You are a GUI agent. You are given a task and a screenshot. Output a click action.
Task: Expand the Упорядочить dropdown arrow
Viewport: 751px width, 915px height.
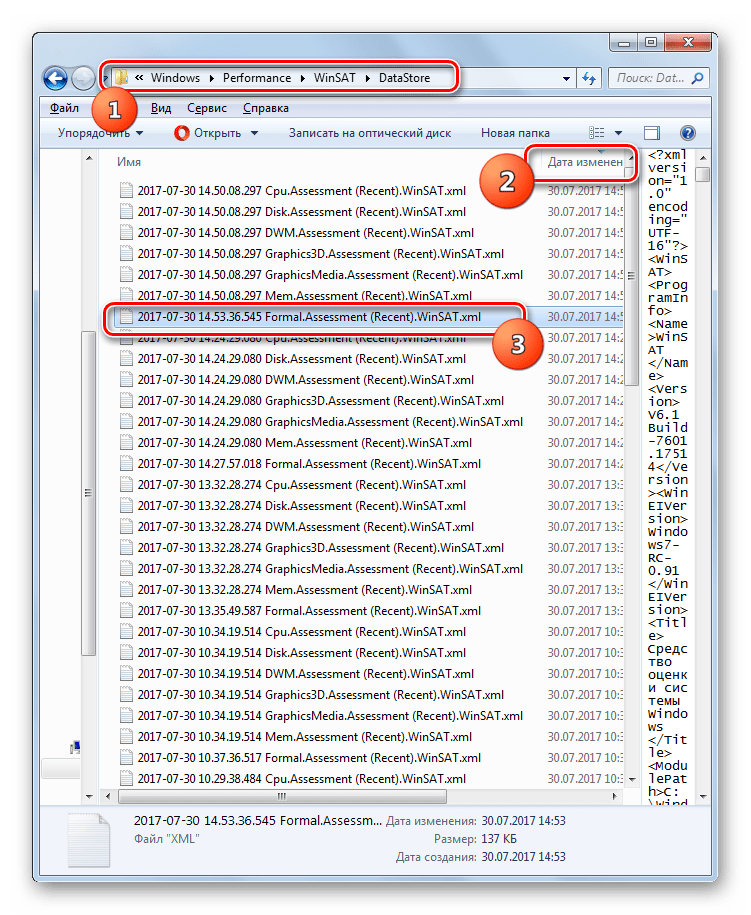[x=139, y=133]
